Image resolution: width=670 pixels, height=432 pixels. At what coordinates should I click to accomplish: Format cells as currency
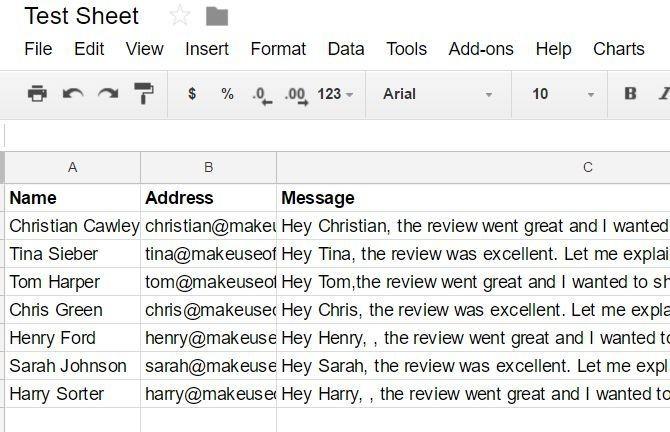coord(192,94)
